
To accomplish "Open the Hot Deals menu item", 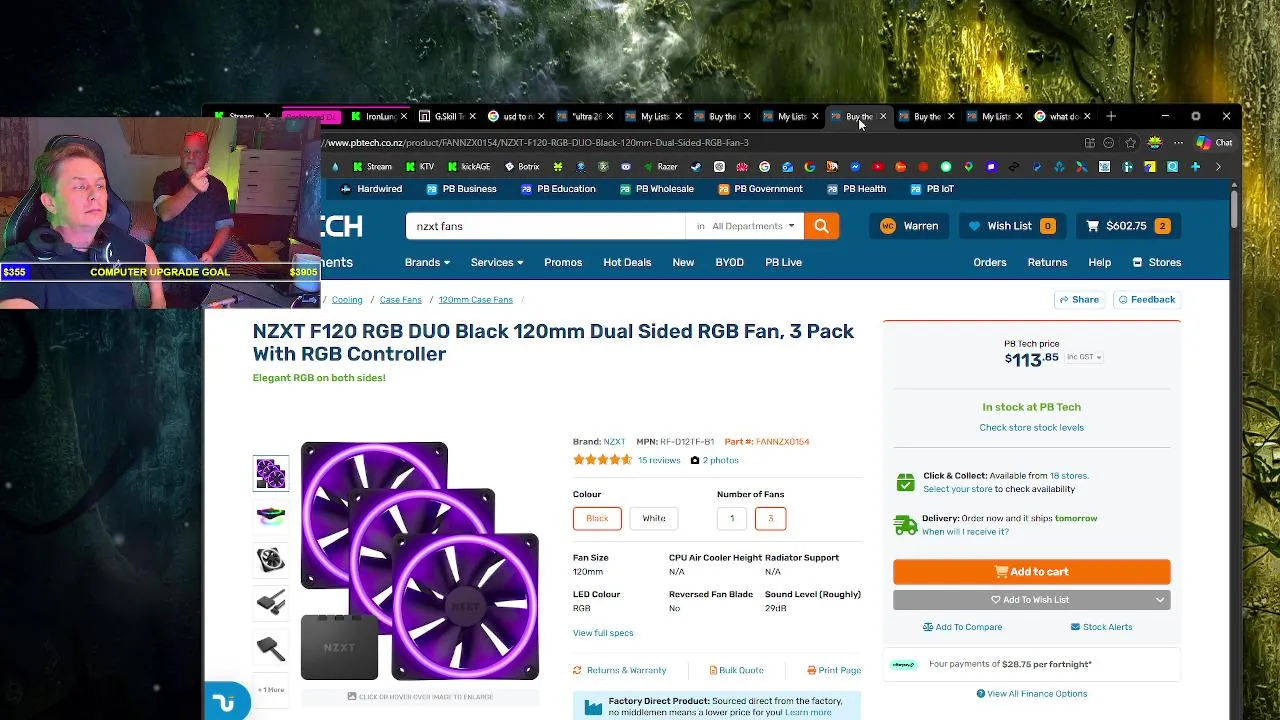I will 627,262.
